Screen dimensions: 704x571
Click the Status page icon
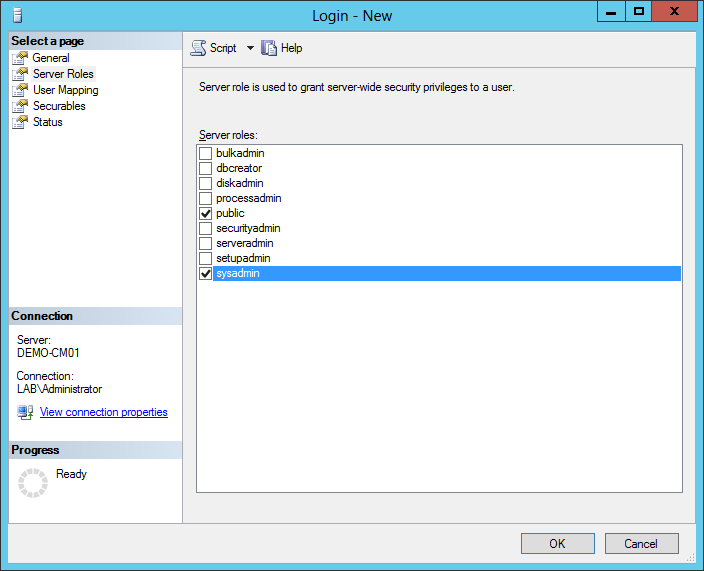20,122
